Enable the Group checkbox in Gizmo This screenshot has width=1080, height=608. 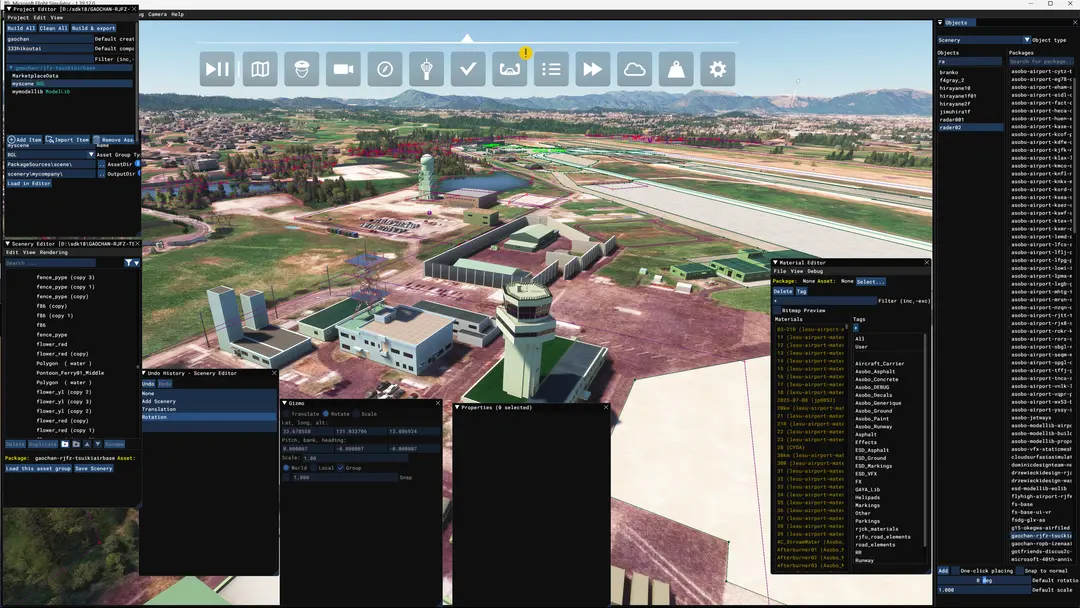click(x=340, y=468)
